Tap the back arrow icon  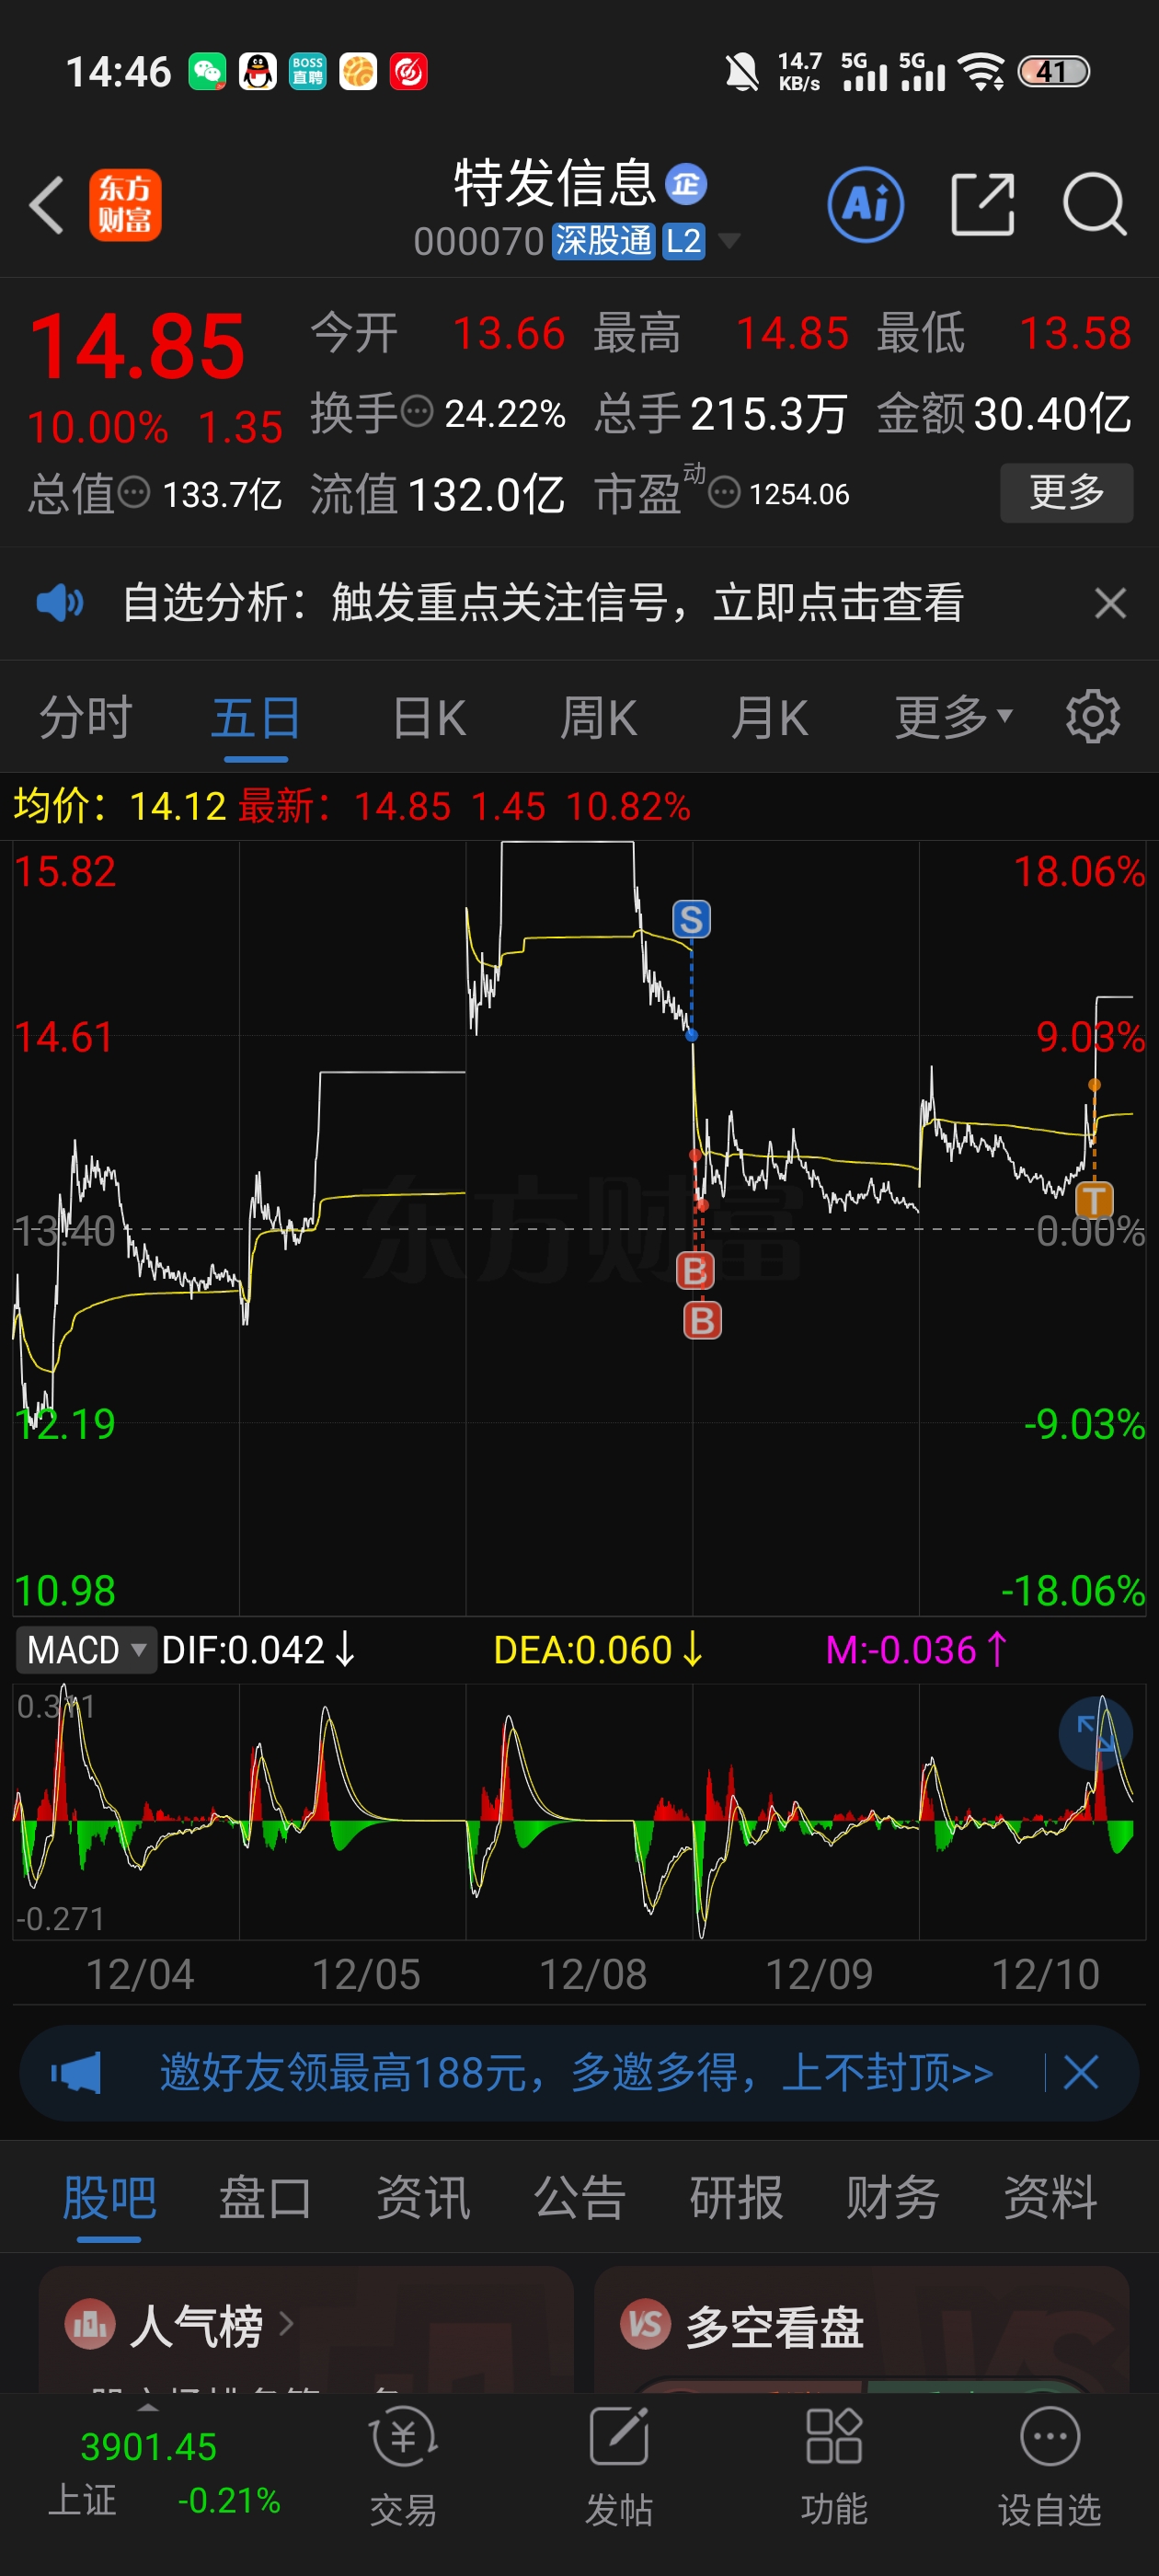point(47,205)
